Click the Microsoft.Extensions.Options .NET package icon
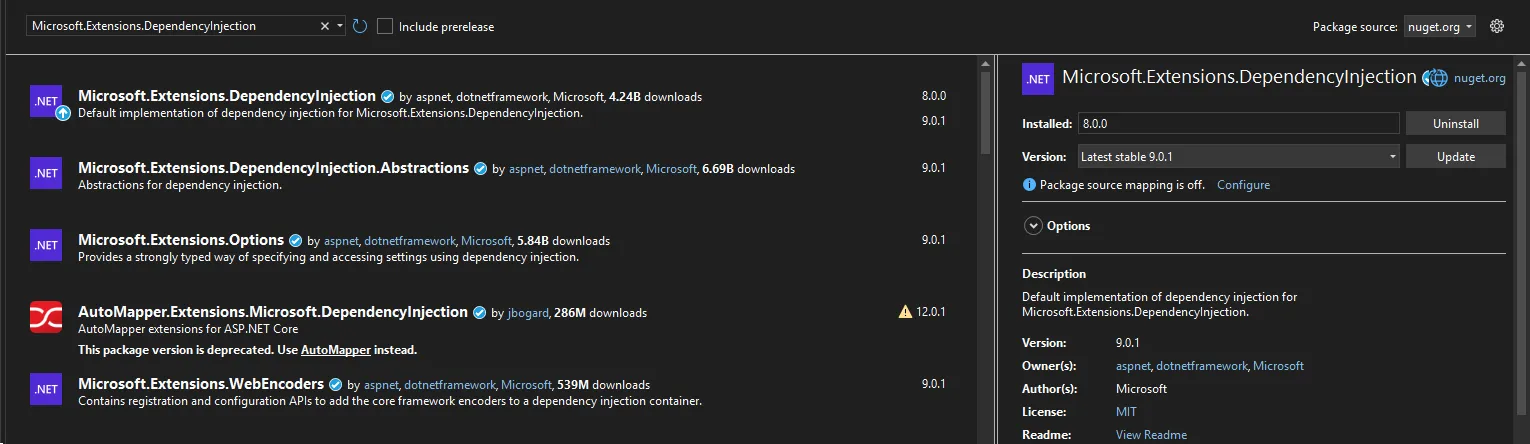This screenshot has width=1530, height=444. click(46, 245)
